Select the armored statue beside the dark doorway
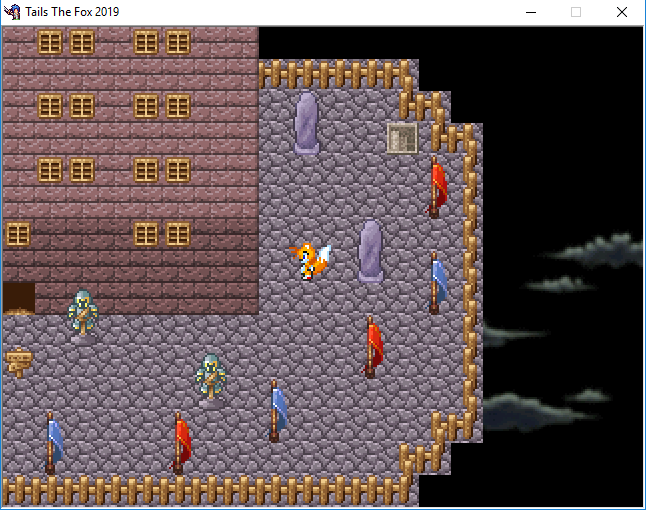This screenshot has width=646, height=510. [x=83, y=316]
